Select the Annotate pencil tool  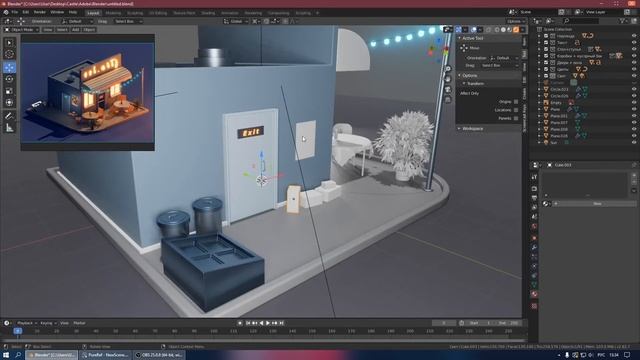[x=9, y=116]
